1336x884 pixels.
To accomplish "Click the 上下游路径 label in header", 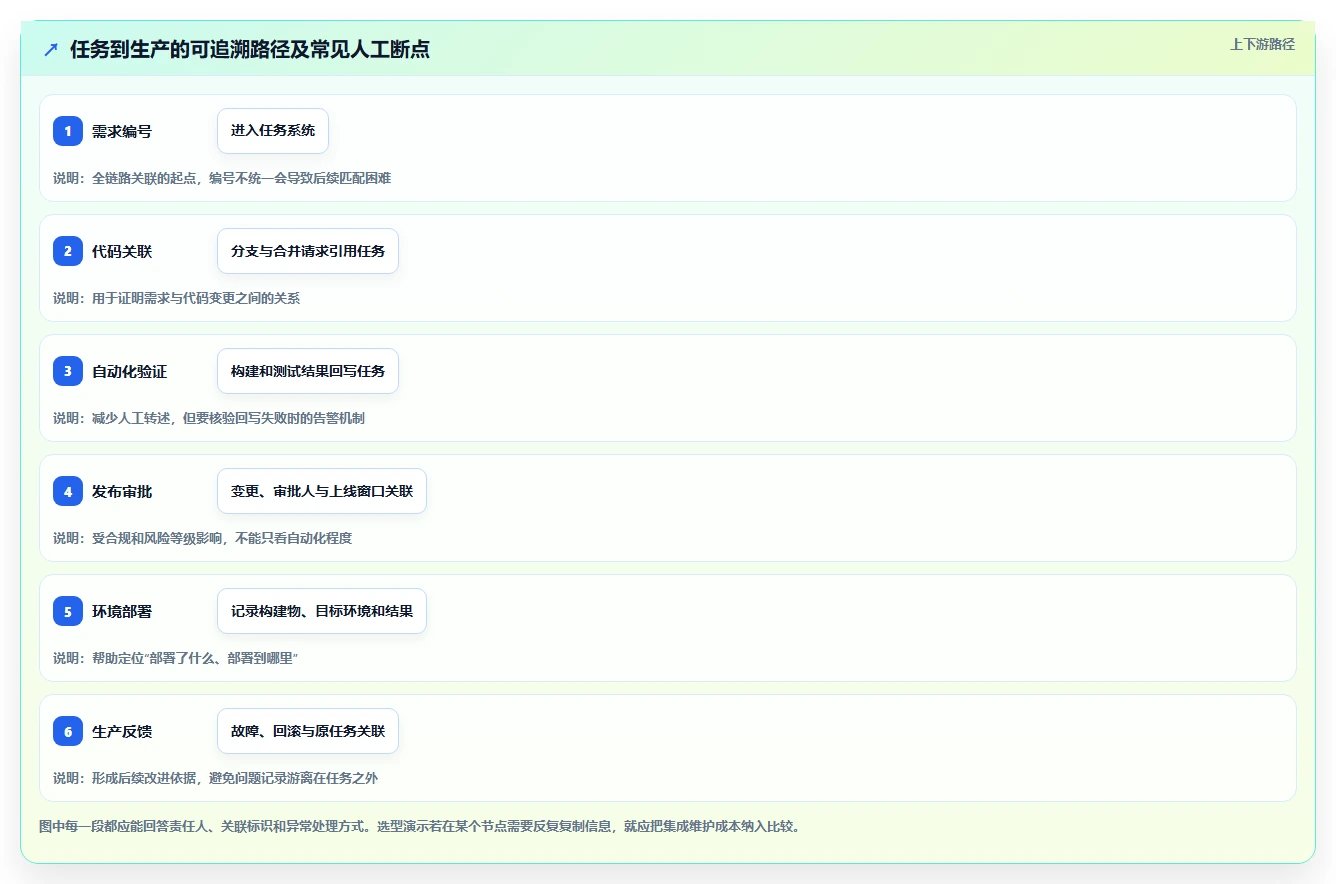I will pos(1262,44).
